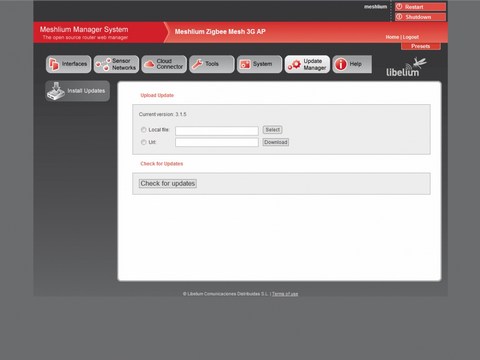Viewport: 480px width, 360px height.
Task: Click the System tab icon
Action: pos(245,64)
